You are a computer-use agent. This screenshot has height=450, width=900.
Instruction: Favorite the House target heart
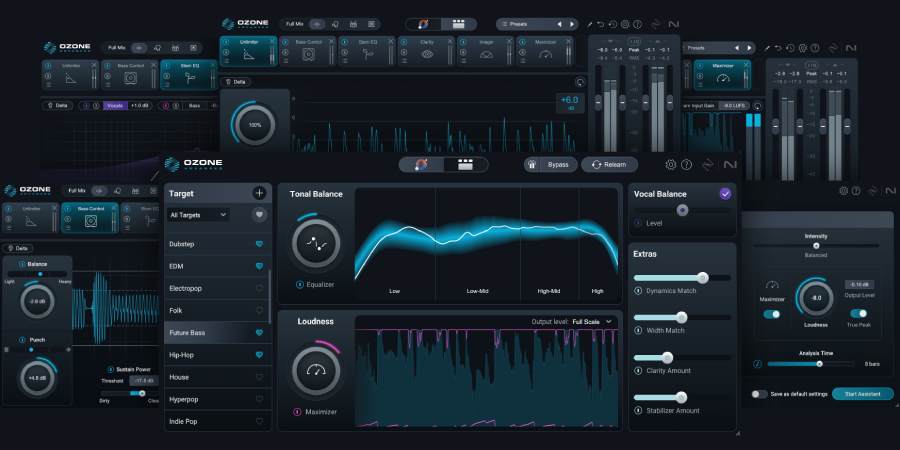pos(259,378)
